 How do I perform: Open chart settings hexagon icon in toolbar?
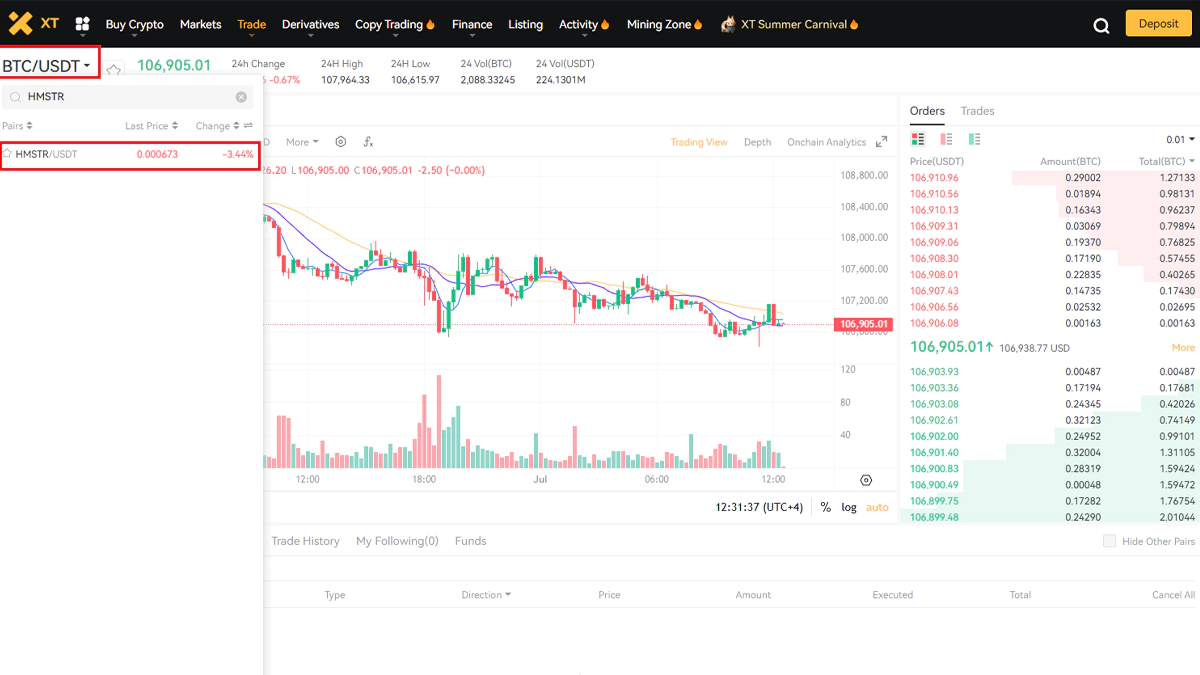pos(341,142)
